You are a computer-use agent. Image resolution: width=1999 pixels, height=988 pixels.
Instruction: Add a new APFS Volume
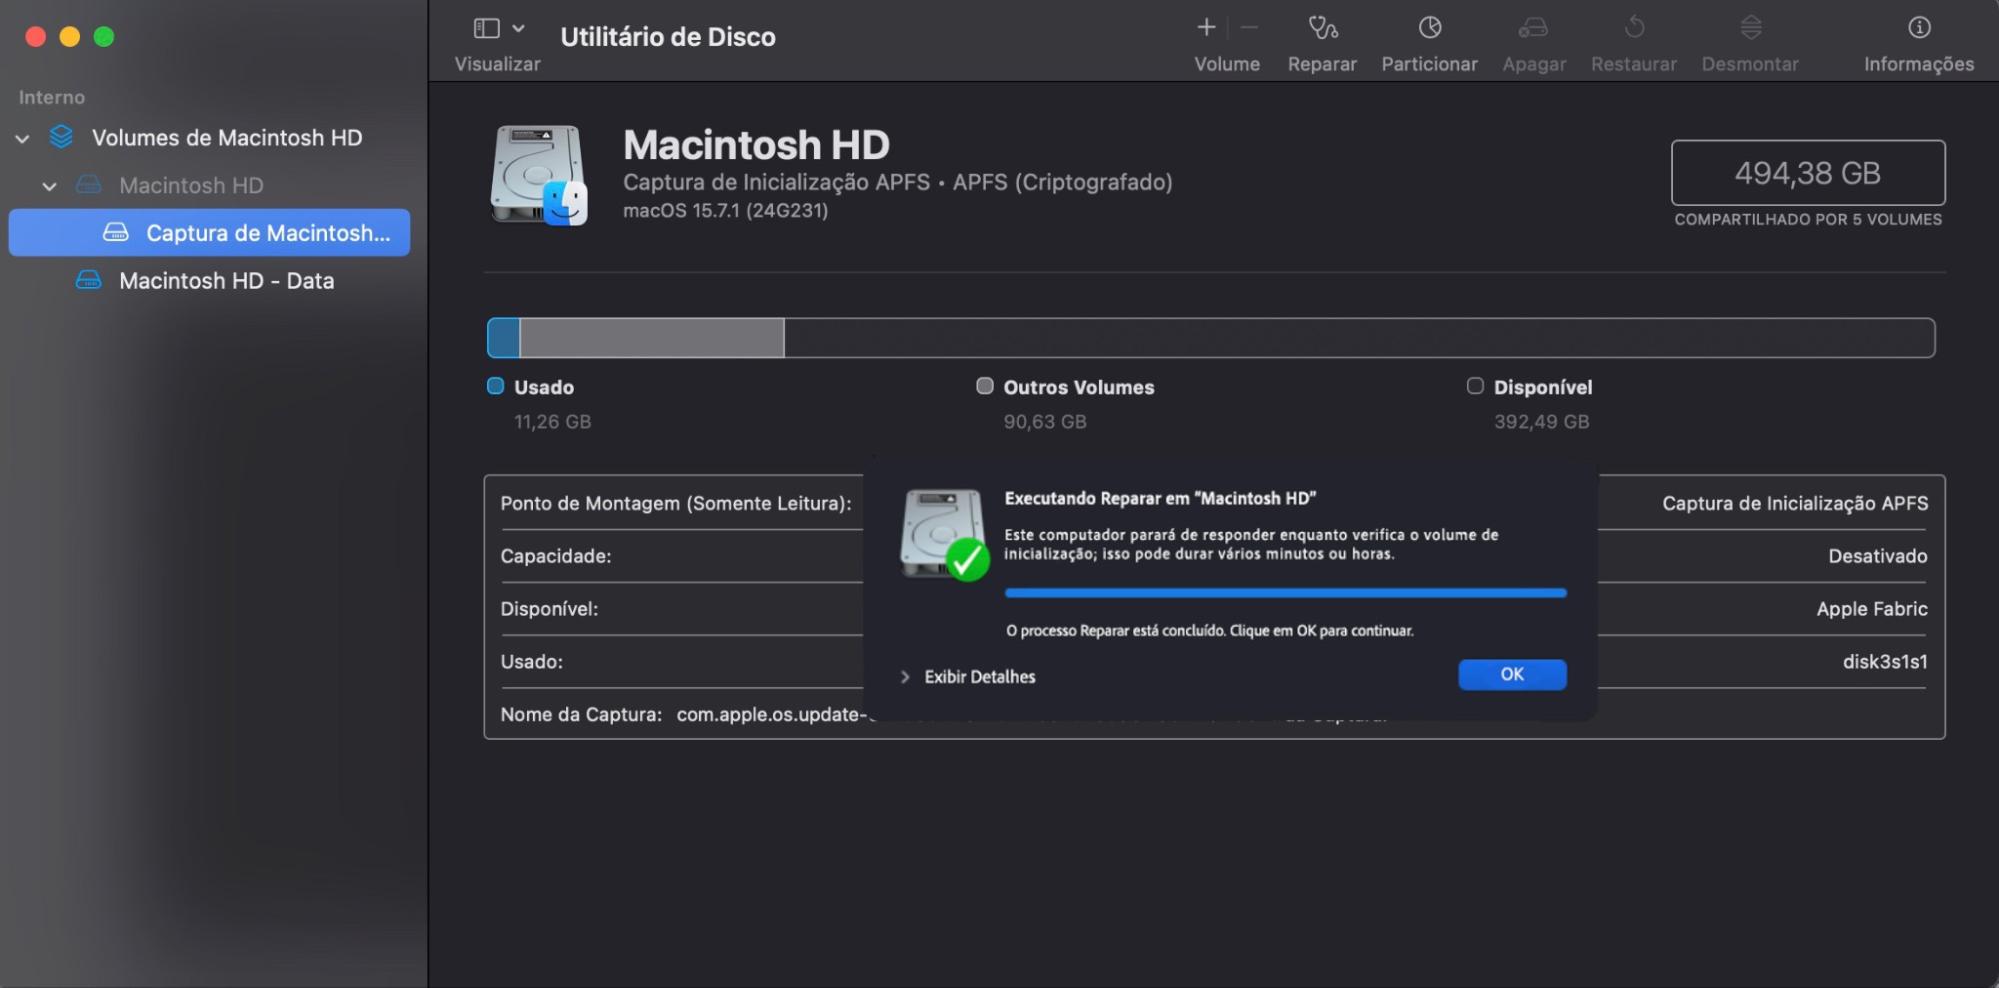point(1206,27)
